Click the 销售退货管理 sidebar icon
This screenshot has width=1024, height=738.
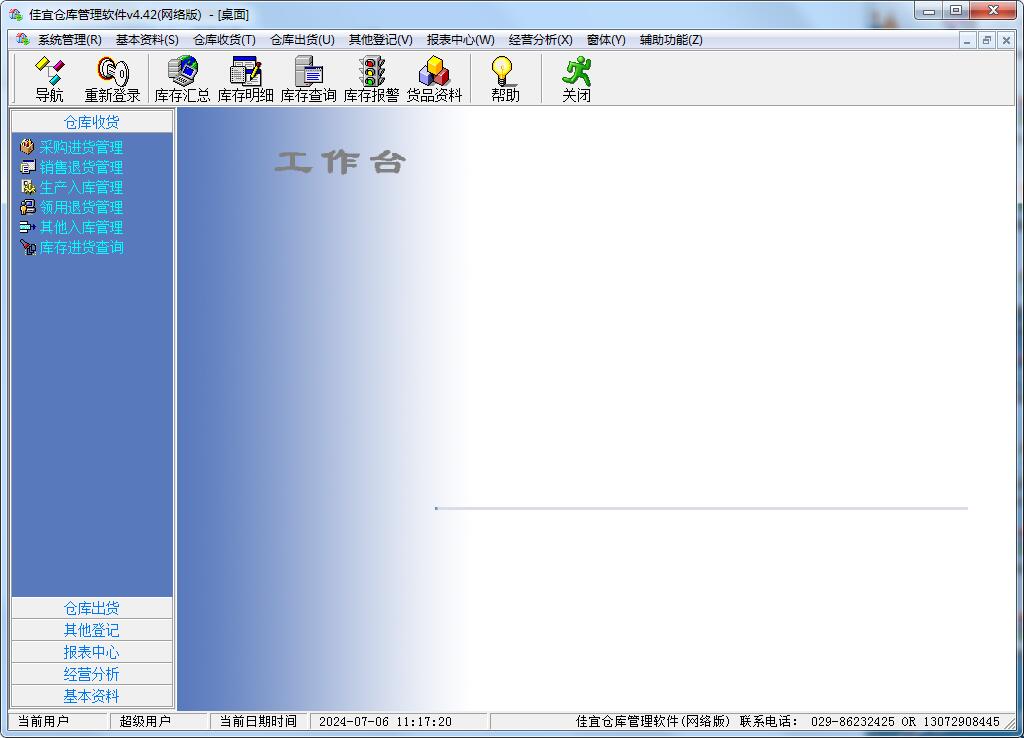27,167
